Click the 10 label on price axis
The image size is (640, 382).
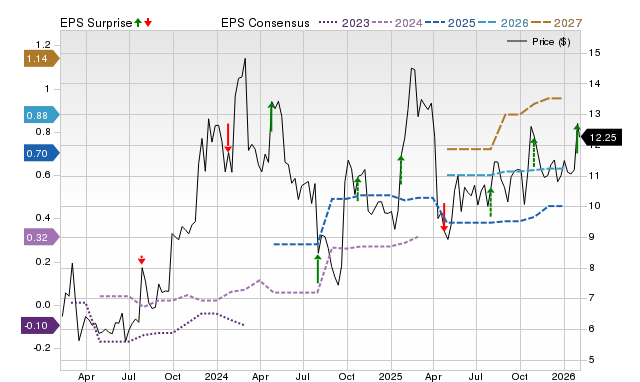(x=594, y=206)
